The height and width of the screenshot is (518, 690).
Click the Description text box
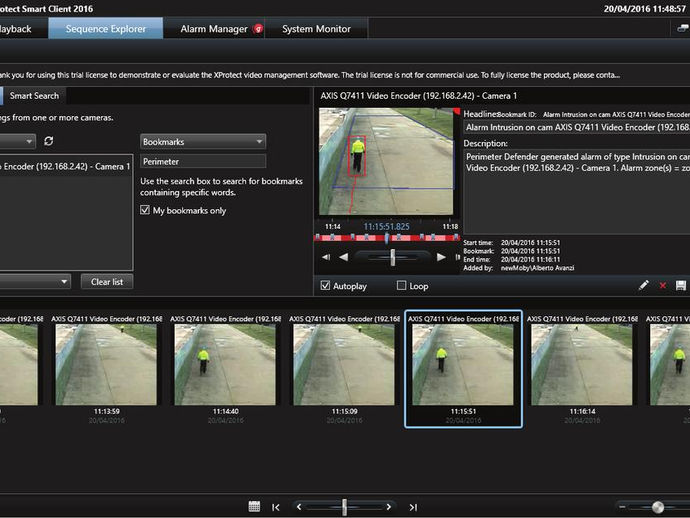pos(577,191)
